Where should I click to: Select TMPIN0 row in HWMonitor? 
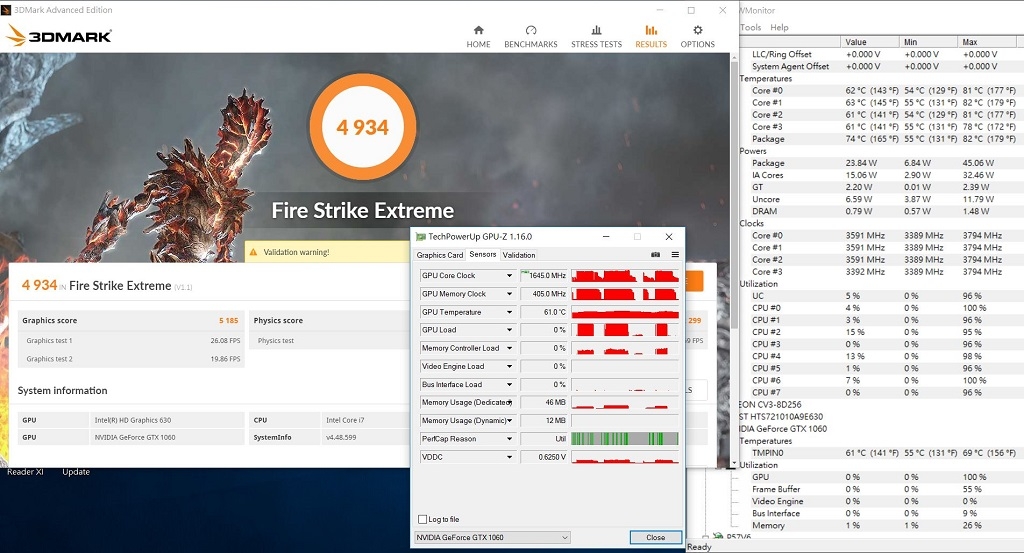(881, 452)
